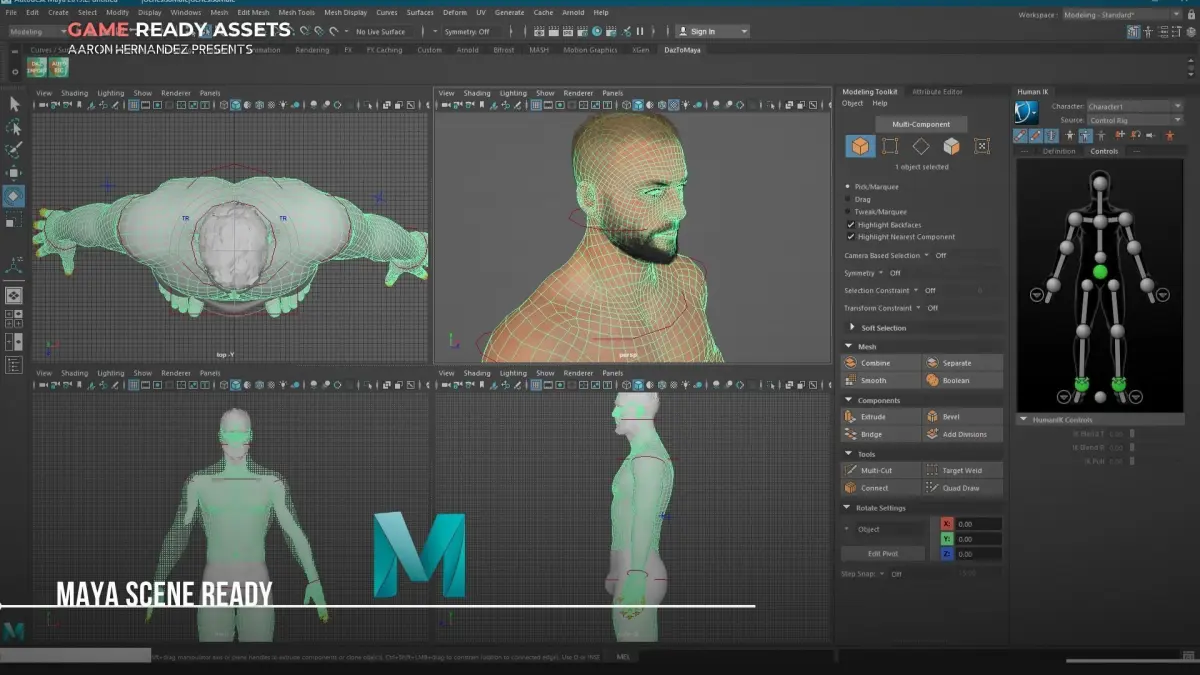The width and height of the screenshot is (1200, 675).
Task: Pick the Paint selection tool in toolbox
Action: [14, 150]
